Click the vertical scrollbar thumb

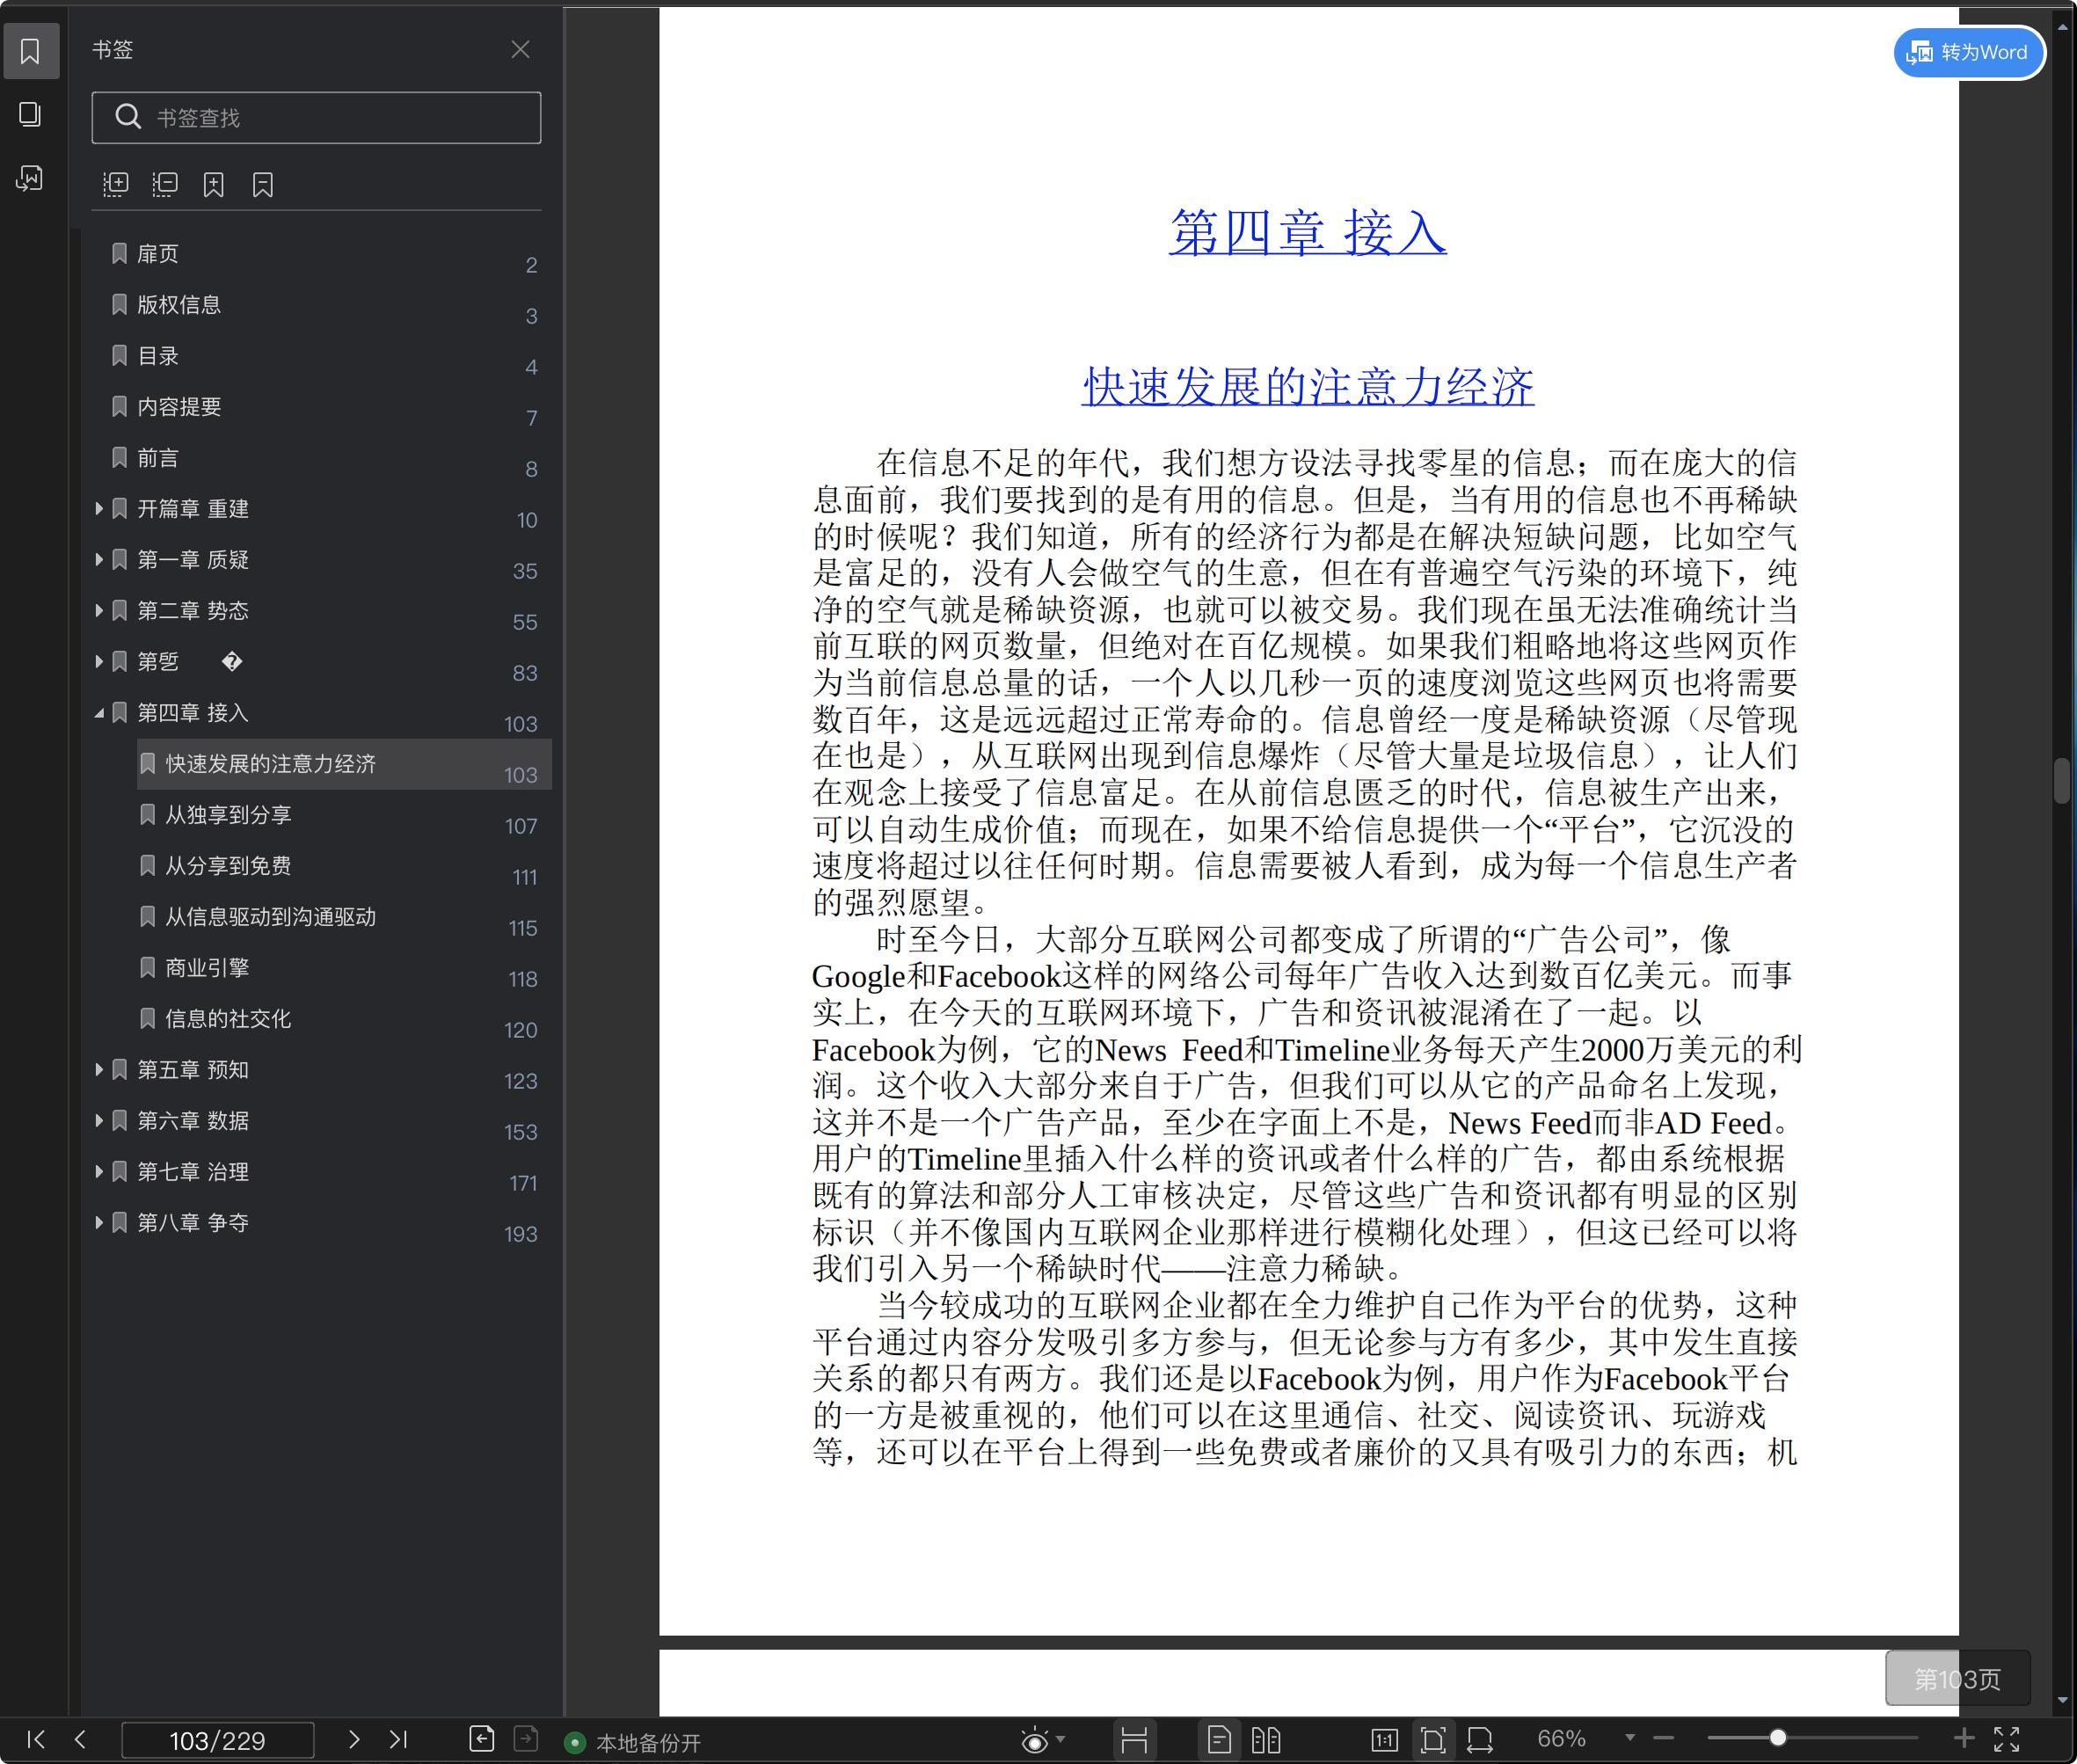2062,781
